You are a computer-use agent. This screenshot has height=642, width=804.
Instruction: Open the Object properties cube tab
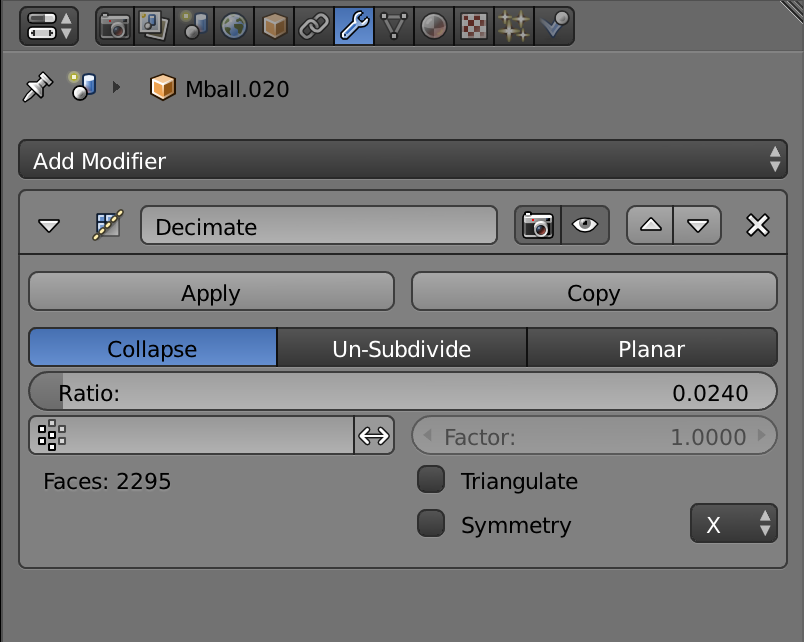point(274,26)
